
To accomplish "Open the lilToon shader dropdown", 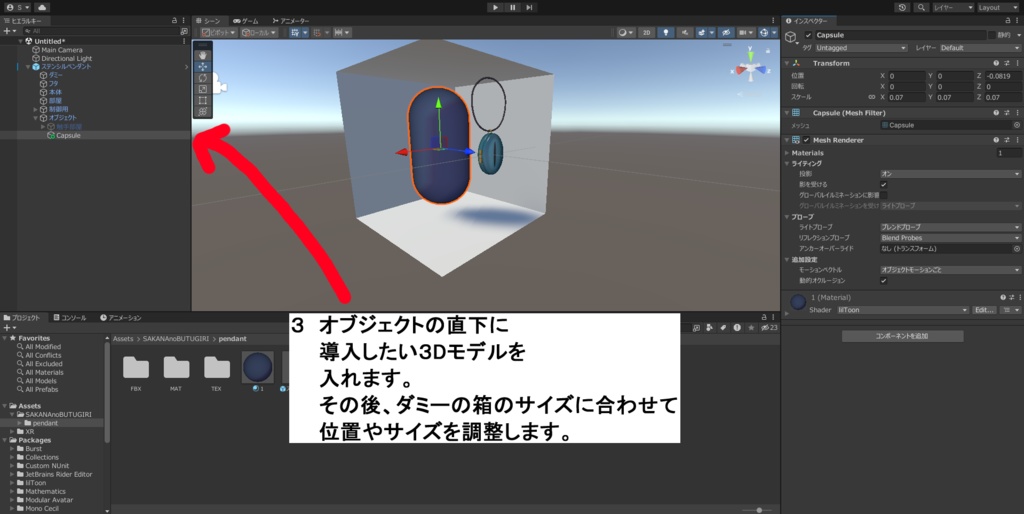I will tap(902, 310).
